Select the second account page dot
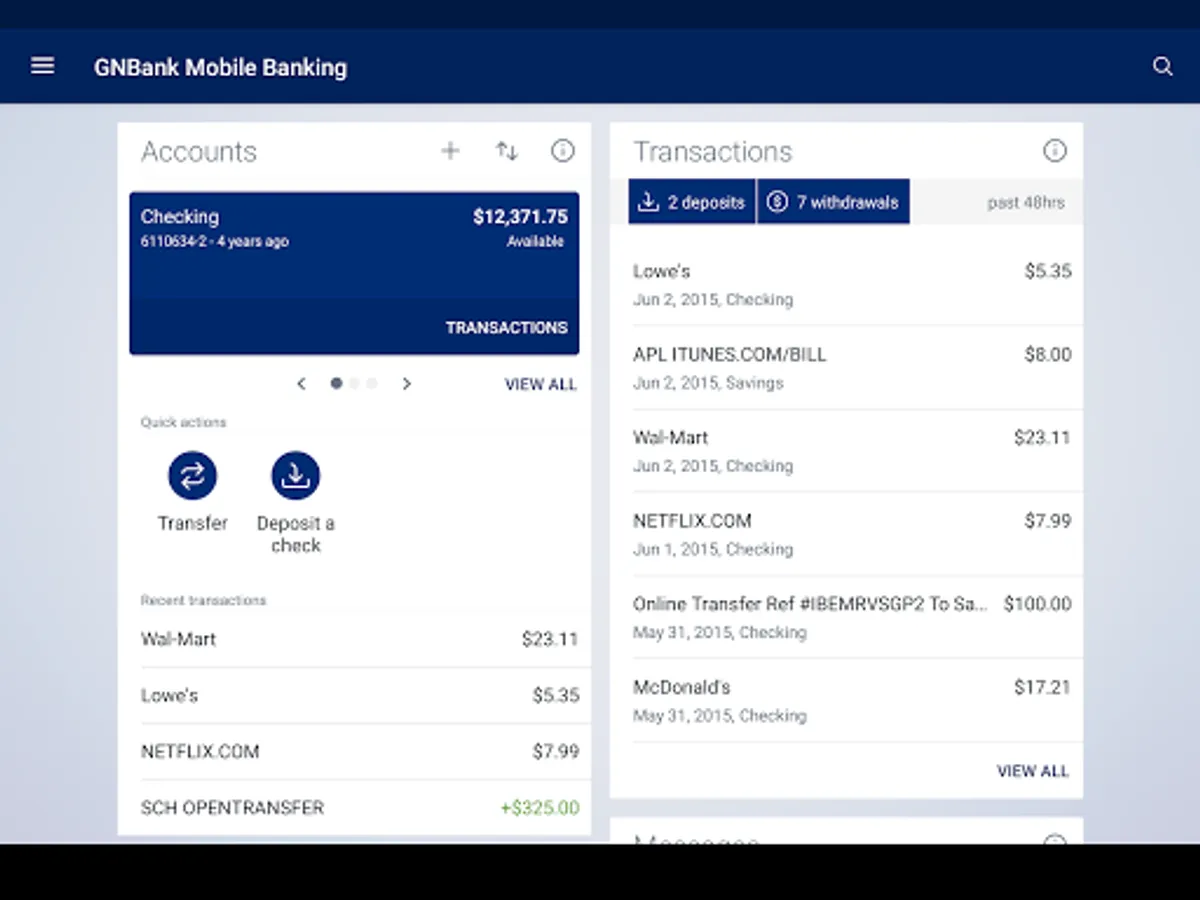The image size is (1200, 900). point(354,383)
